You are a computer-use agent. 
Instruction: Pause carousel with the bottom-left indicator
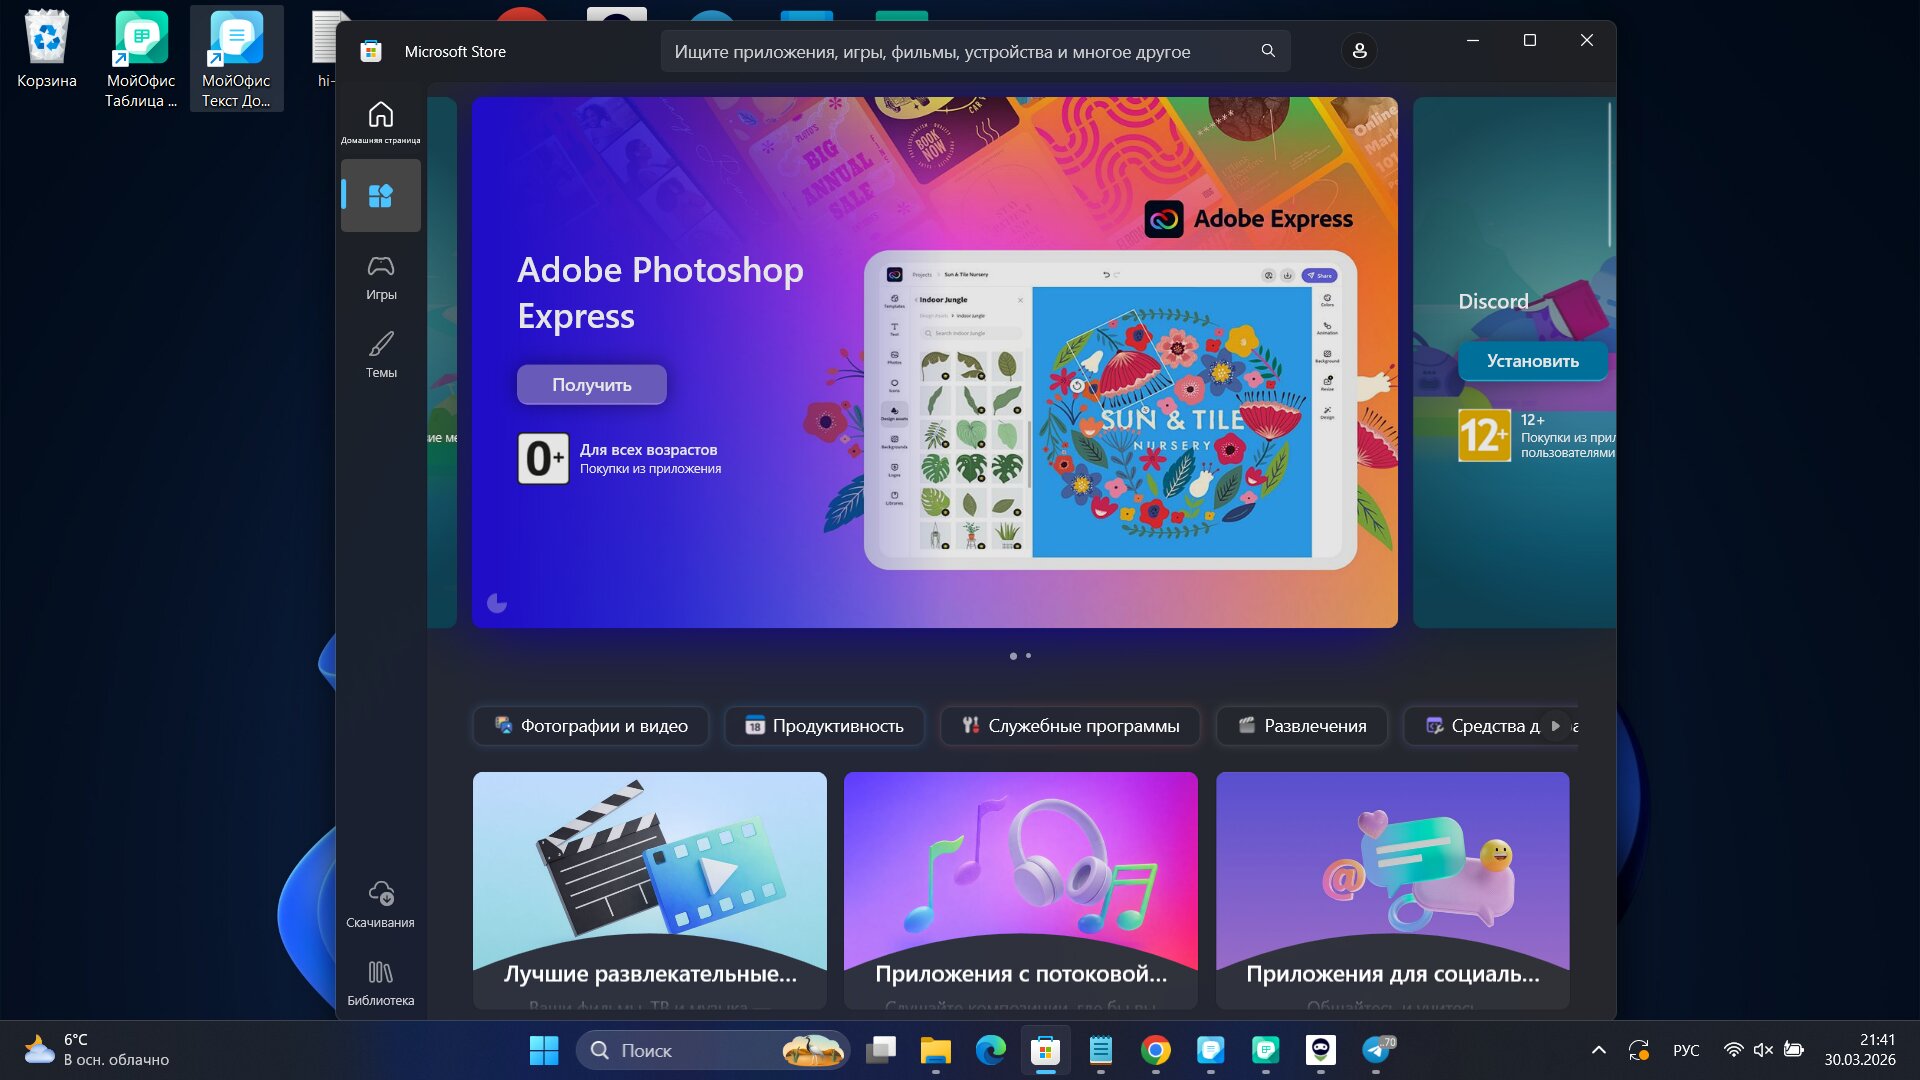pyautogui.click(x=497, y=603)
